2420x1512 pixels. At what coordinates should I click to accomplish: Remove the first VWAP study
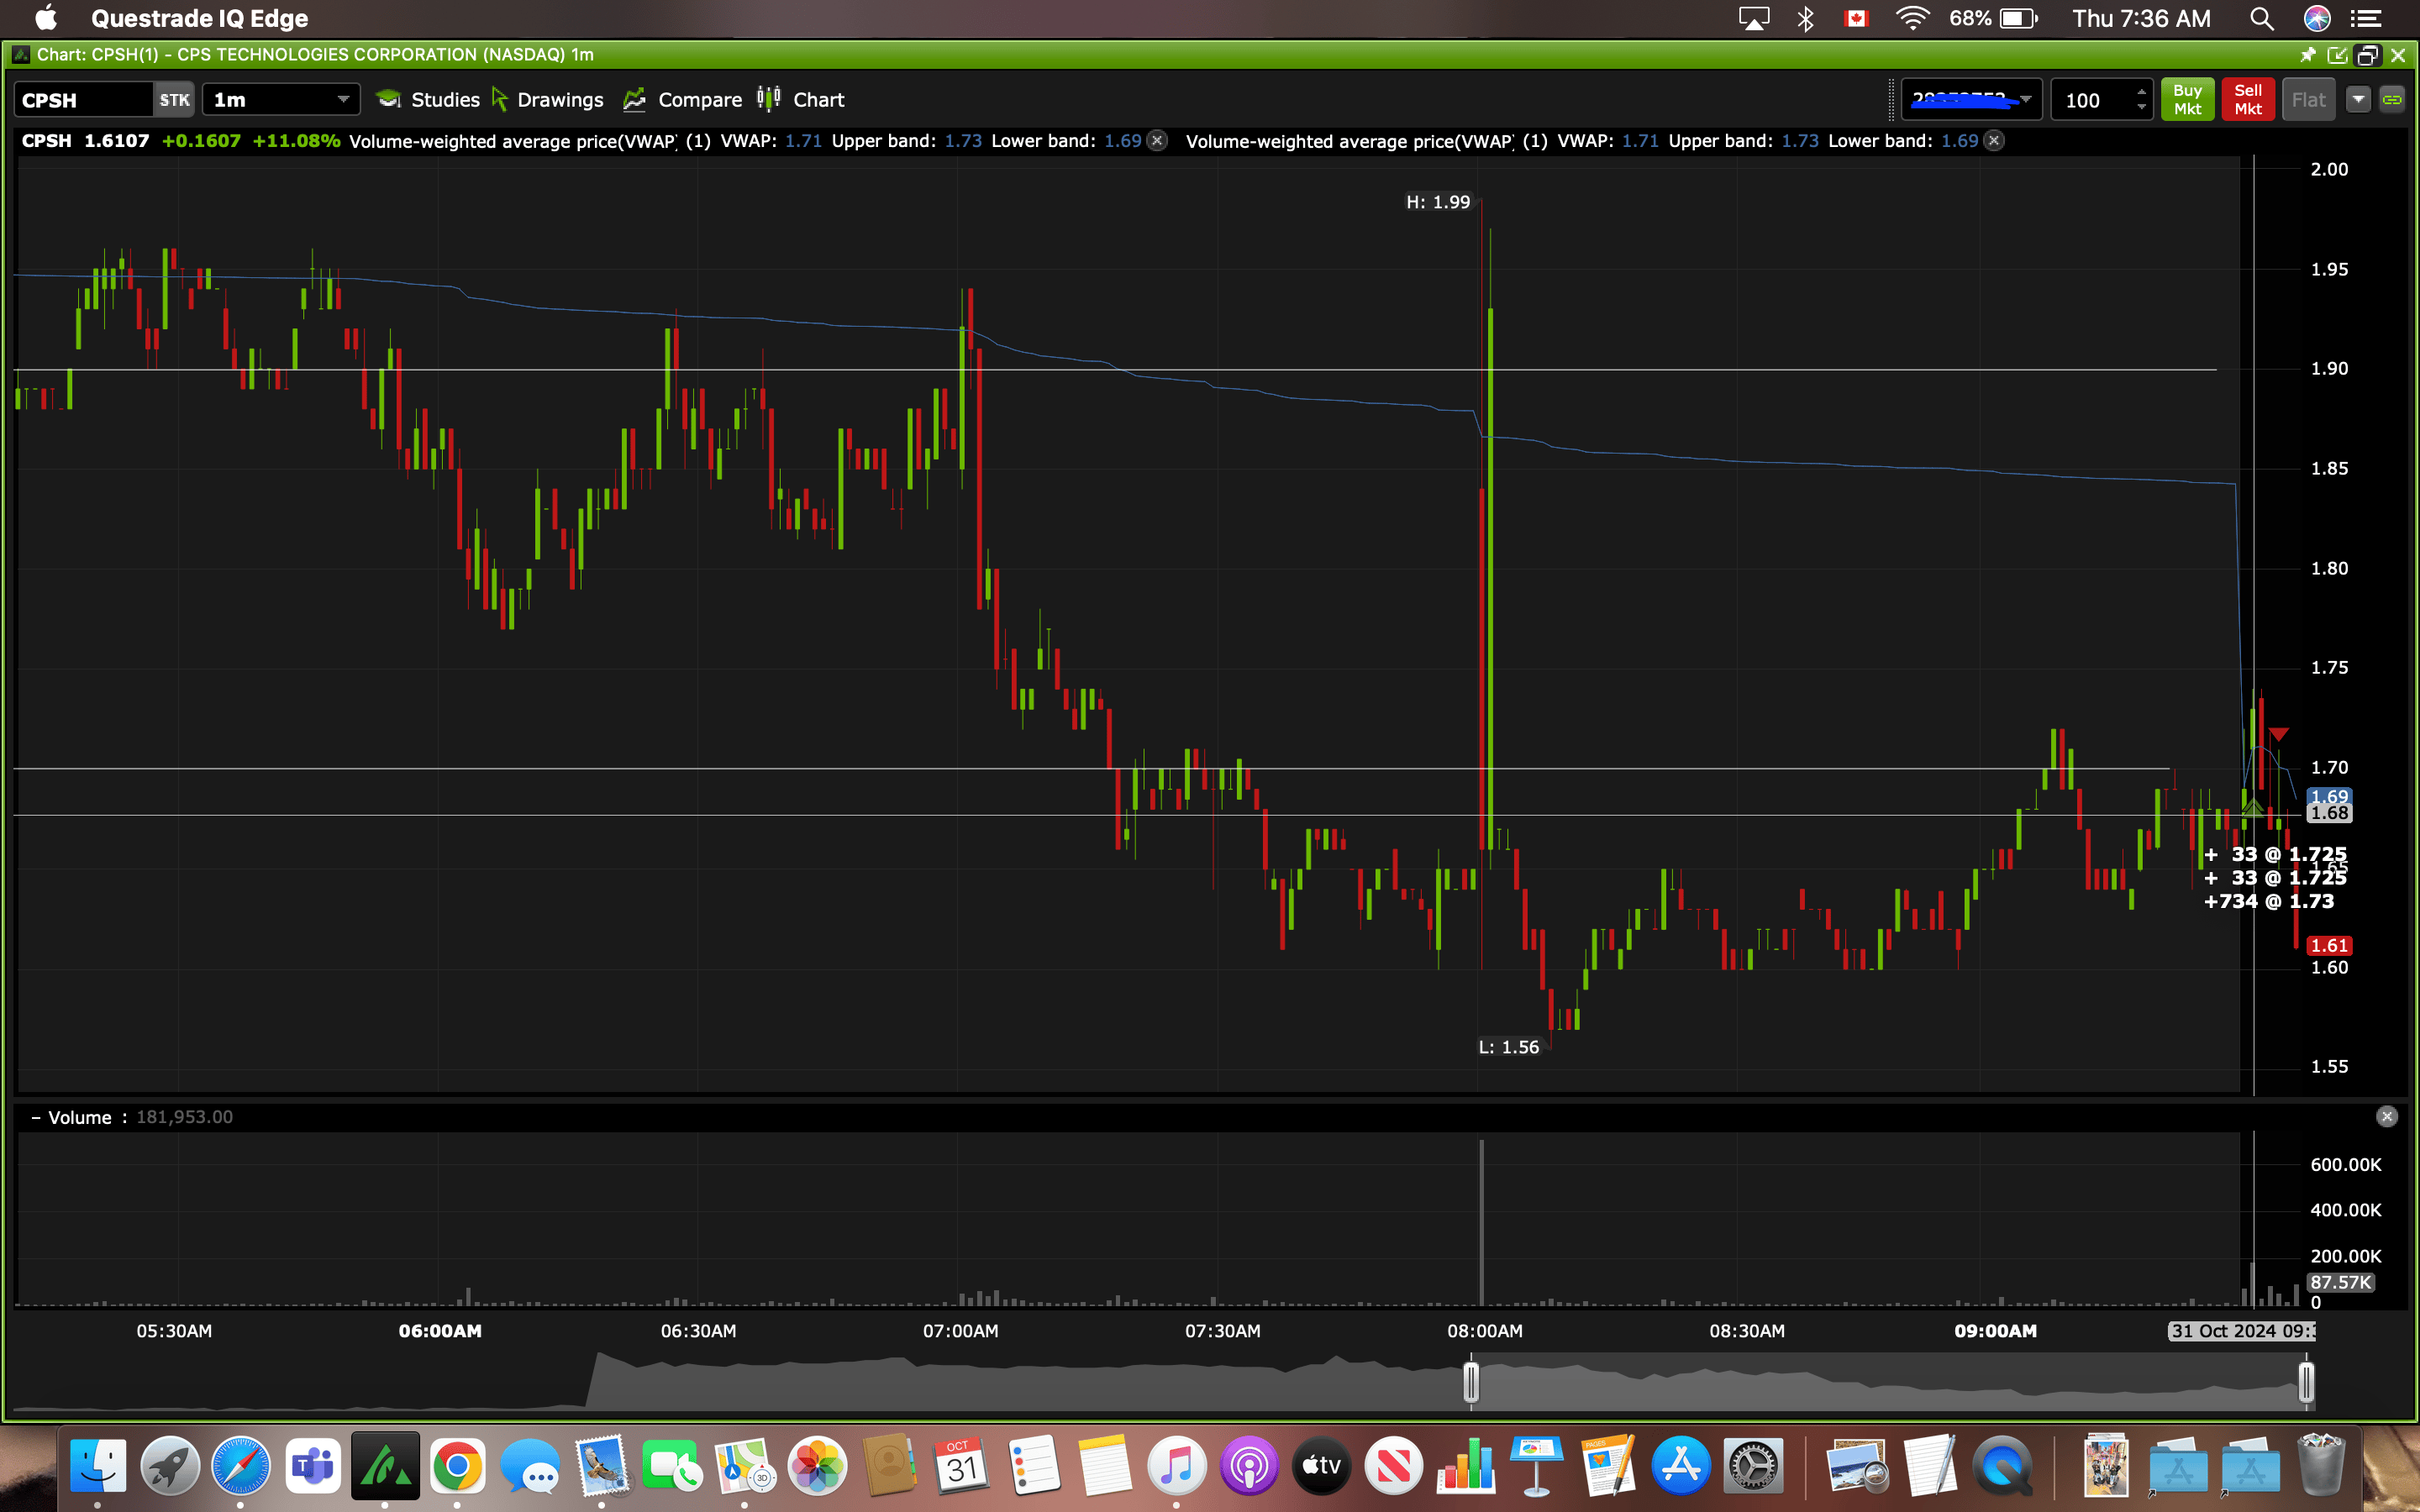pyautogui.click(x=1157, y=141)
